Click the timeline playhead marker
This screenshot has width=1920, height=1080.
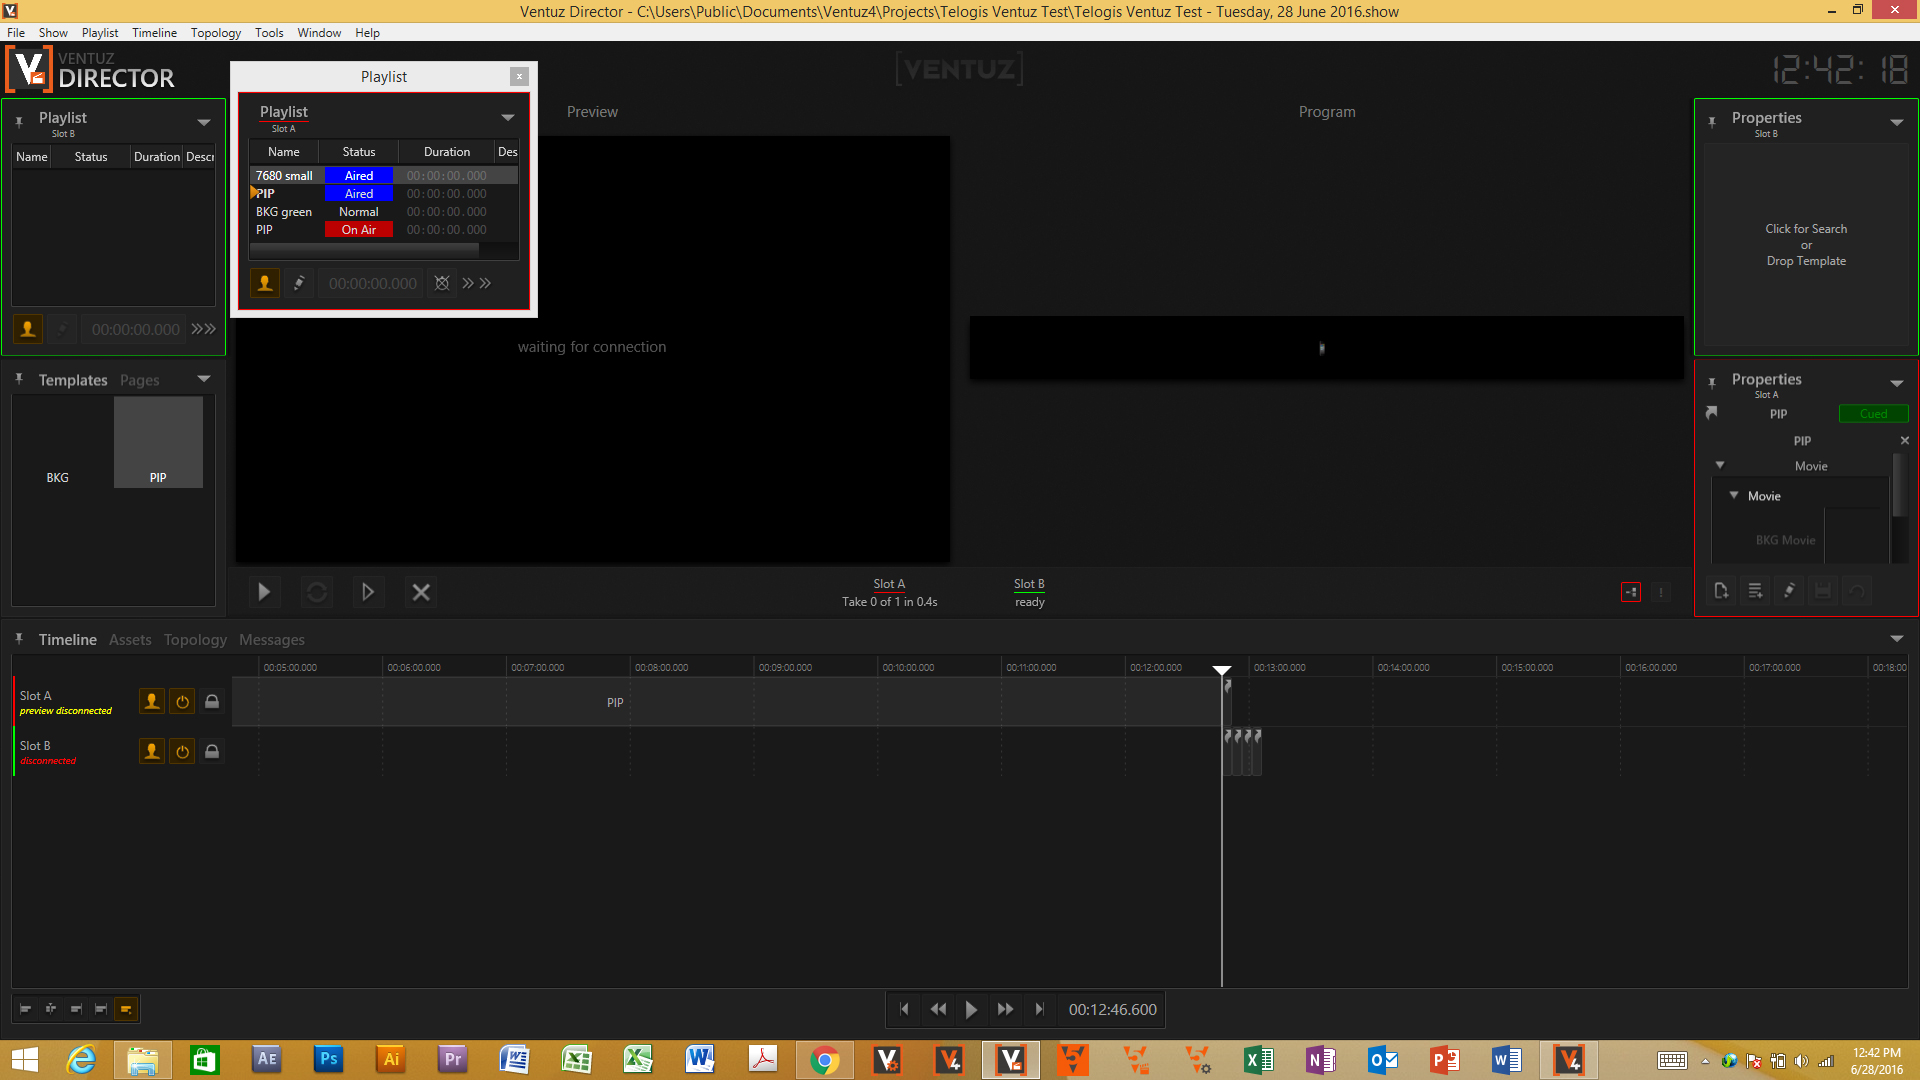1222,670
